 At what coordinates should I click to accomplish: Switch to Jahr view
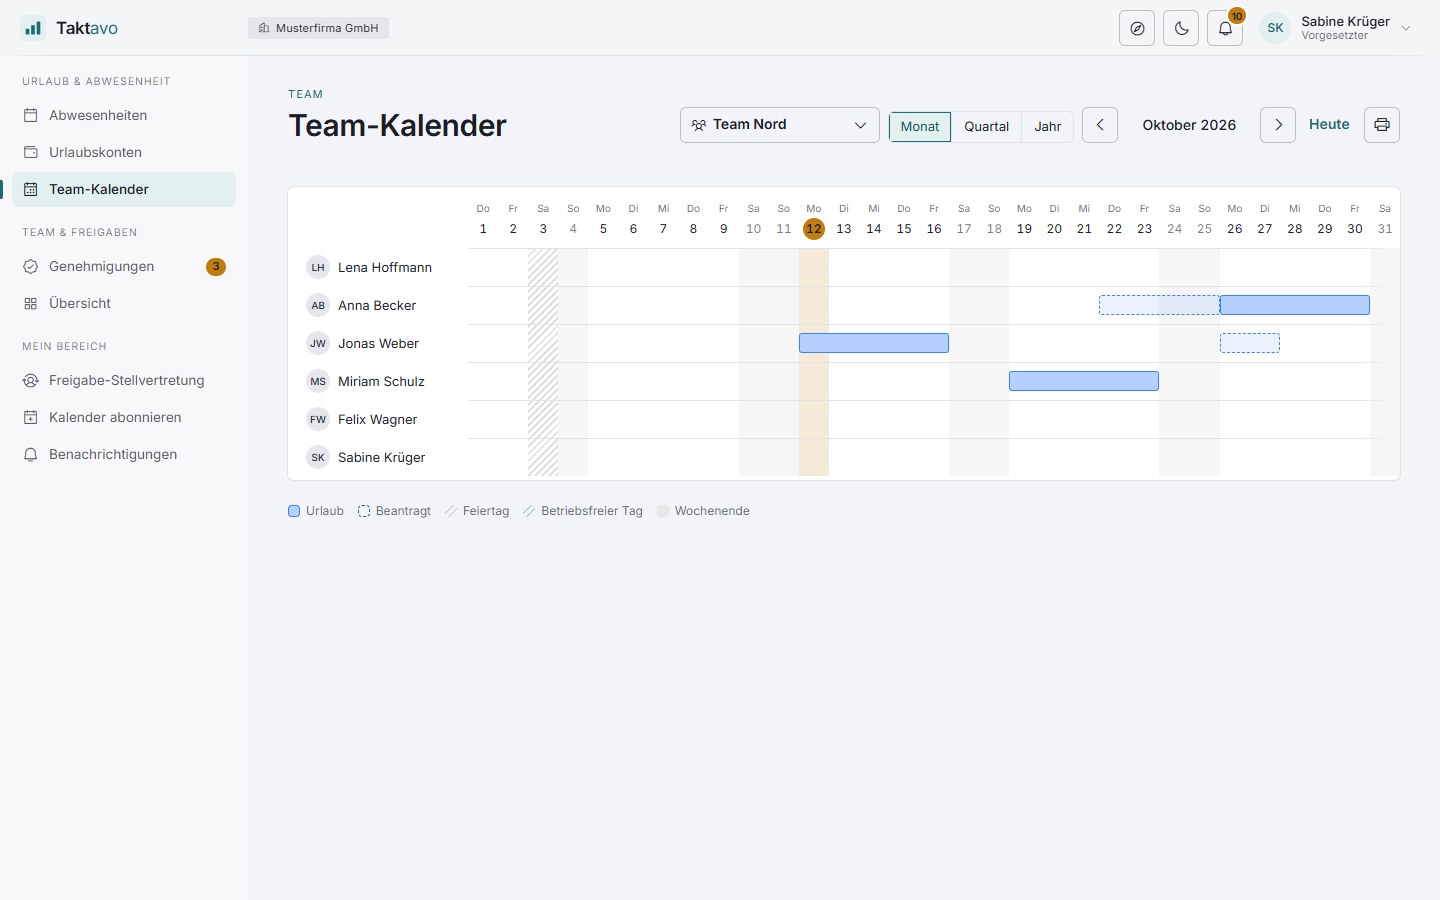pos(1047,126)
